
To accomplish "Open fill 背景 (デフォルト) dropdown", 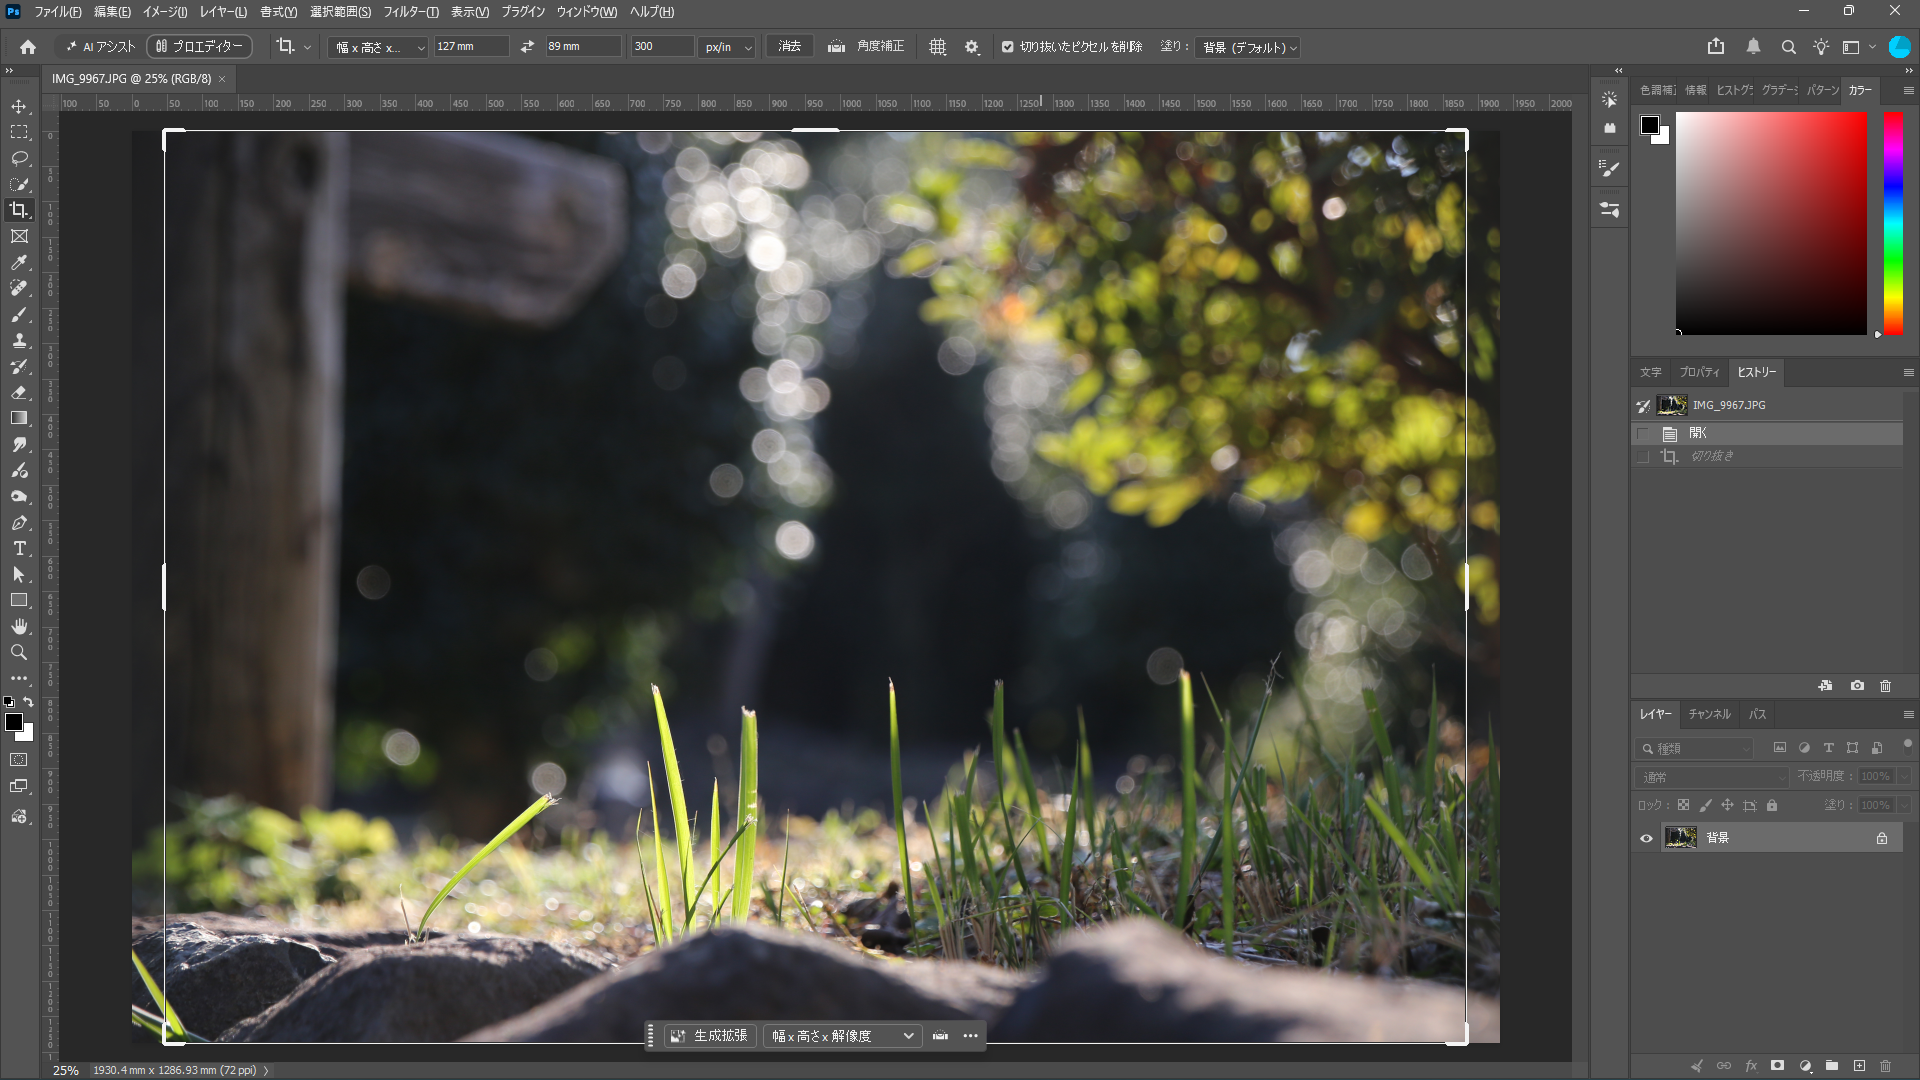I will point(1248,47).
